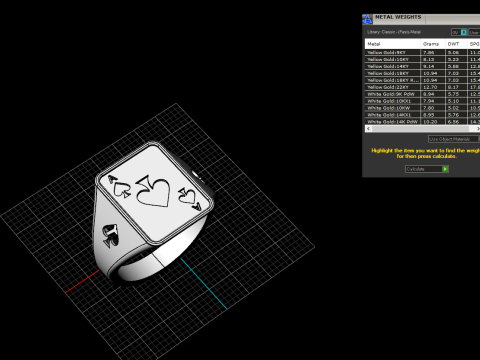Select the Yellow Gold 18KY R... row
This screenshot has height=360, width=480.
pos(422,80)
